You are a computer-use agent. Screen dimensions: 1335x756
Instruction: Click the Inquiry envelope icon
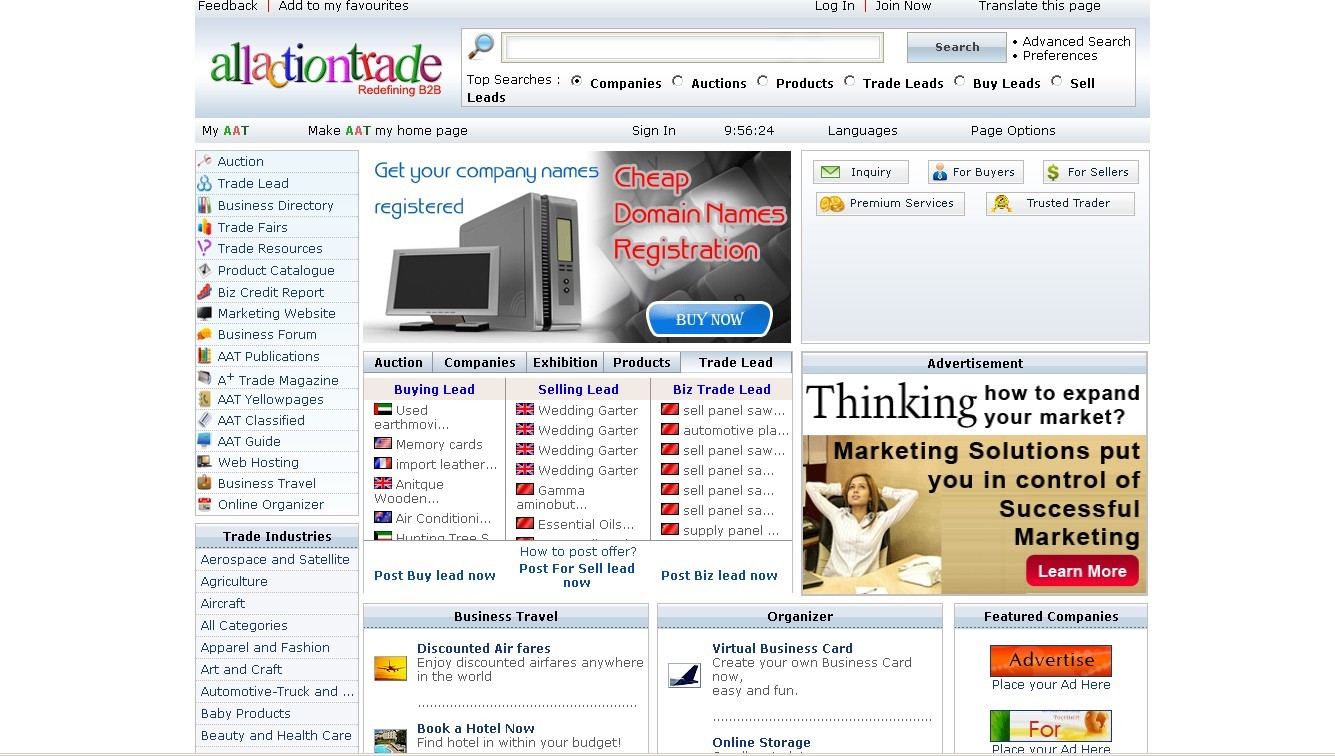[x=830, y=172]
